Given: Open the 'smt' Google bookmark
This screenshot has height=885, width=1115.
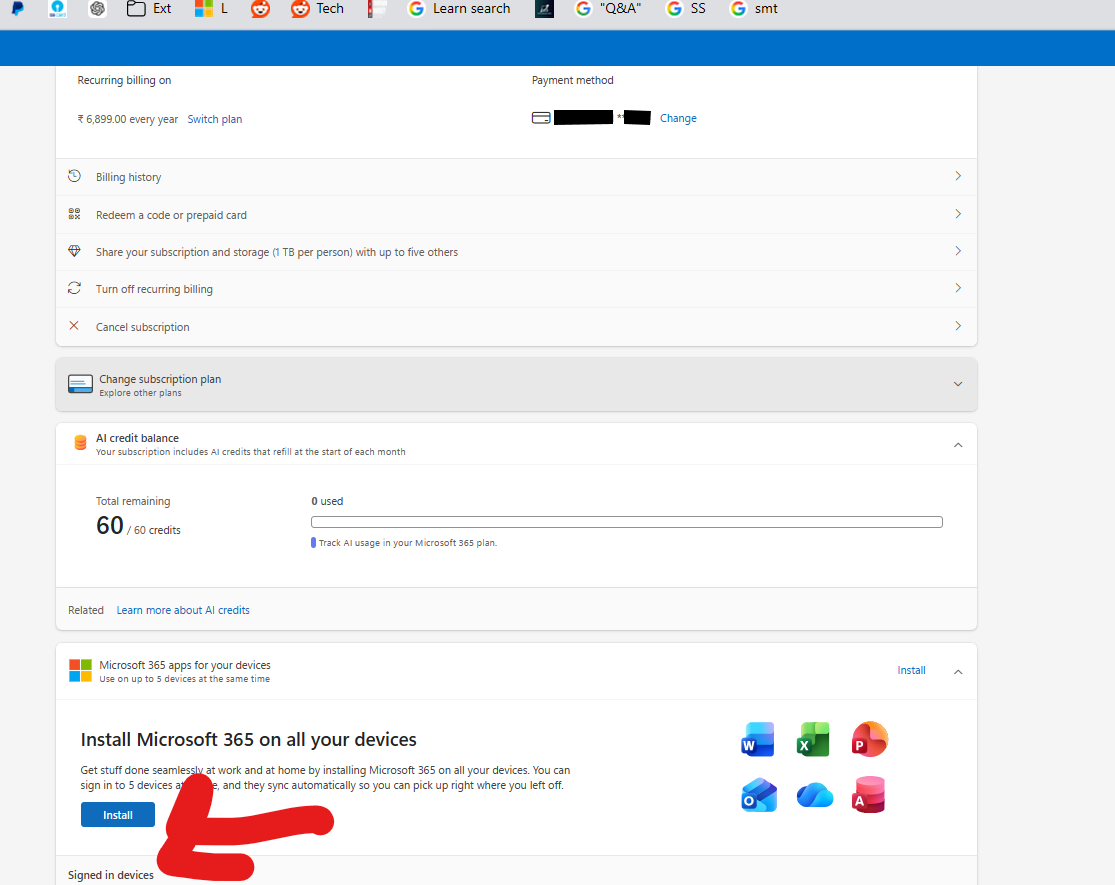Looking at the screenshot, I should tap(754, 9).
